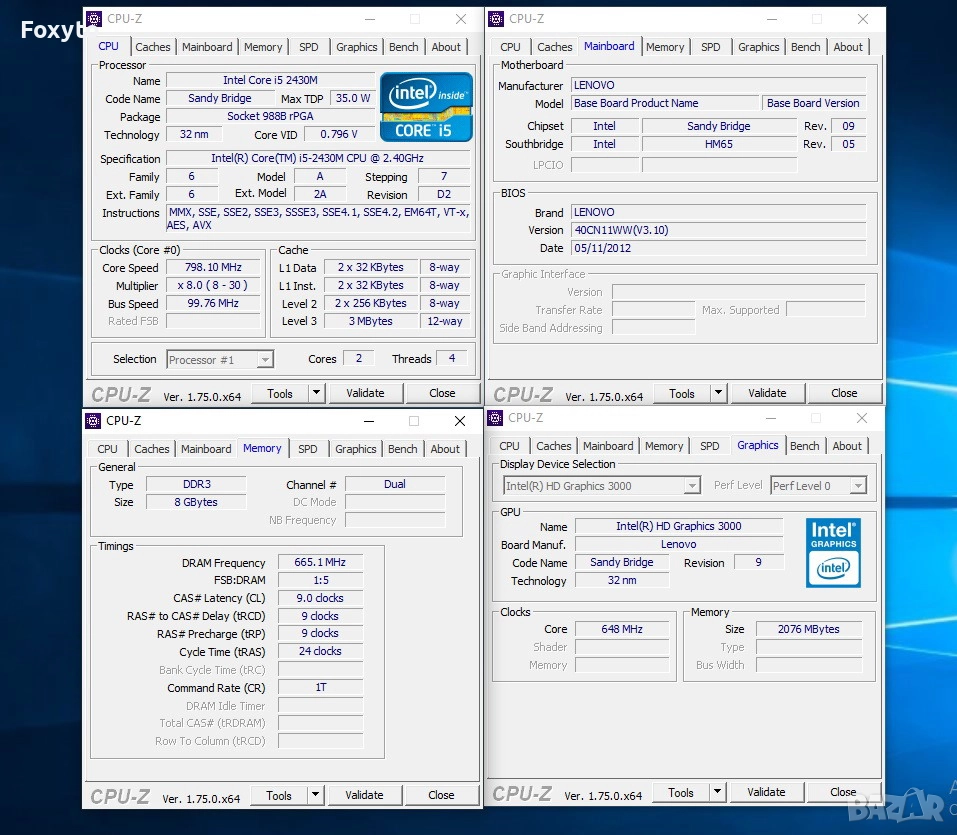
Task: Minimize the window showing the Memory tab
Action: [366, 421]
